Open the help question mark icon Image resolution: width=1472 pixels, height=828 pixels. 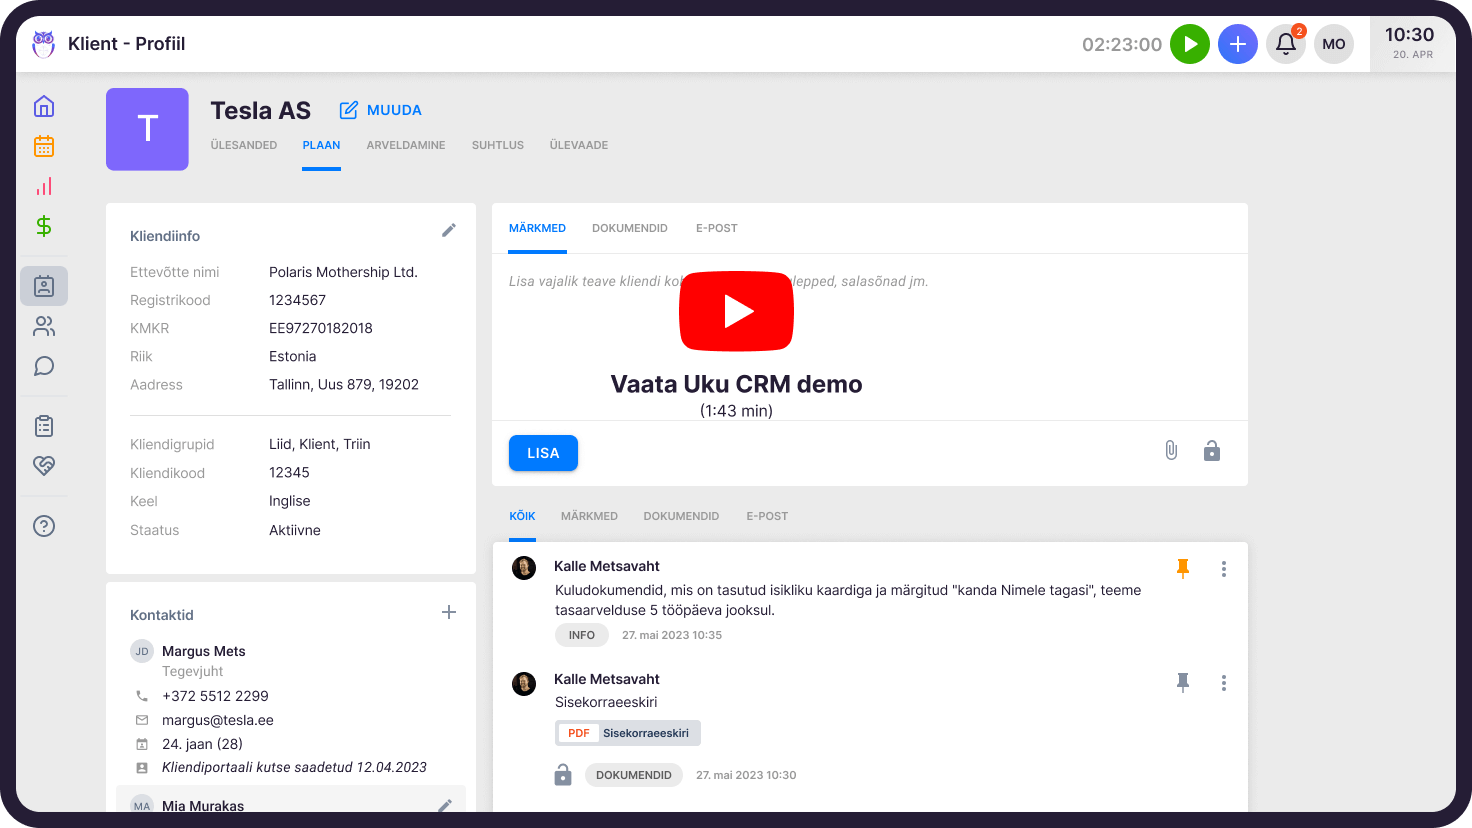[44, 526]
